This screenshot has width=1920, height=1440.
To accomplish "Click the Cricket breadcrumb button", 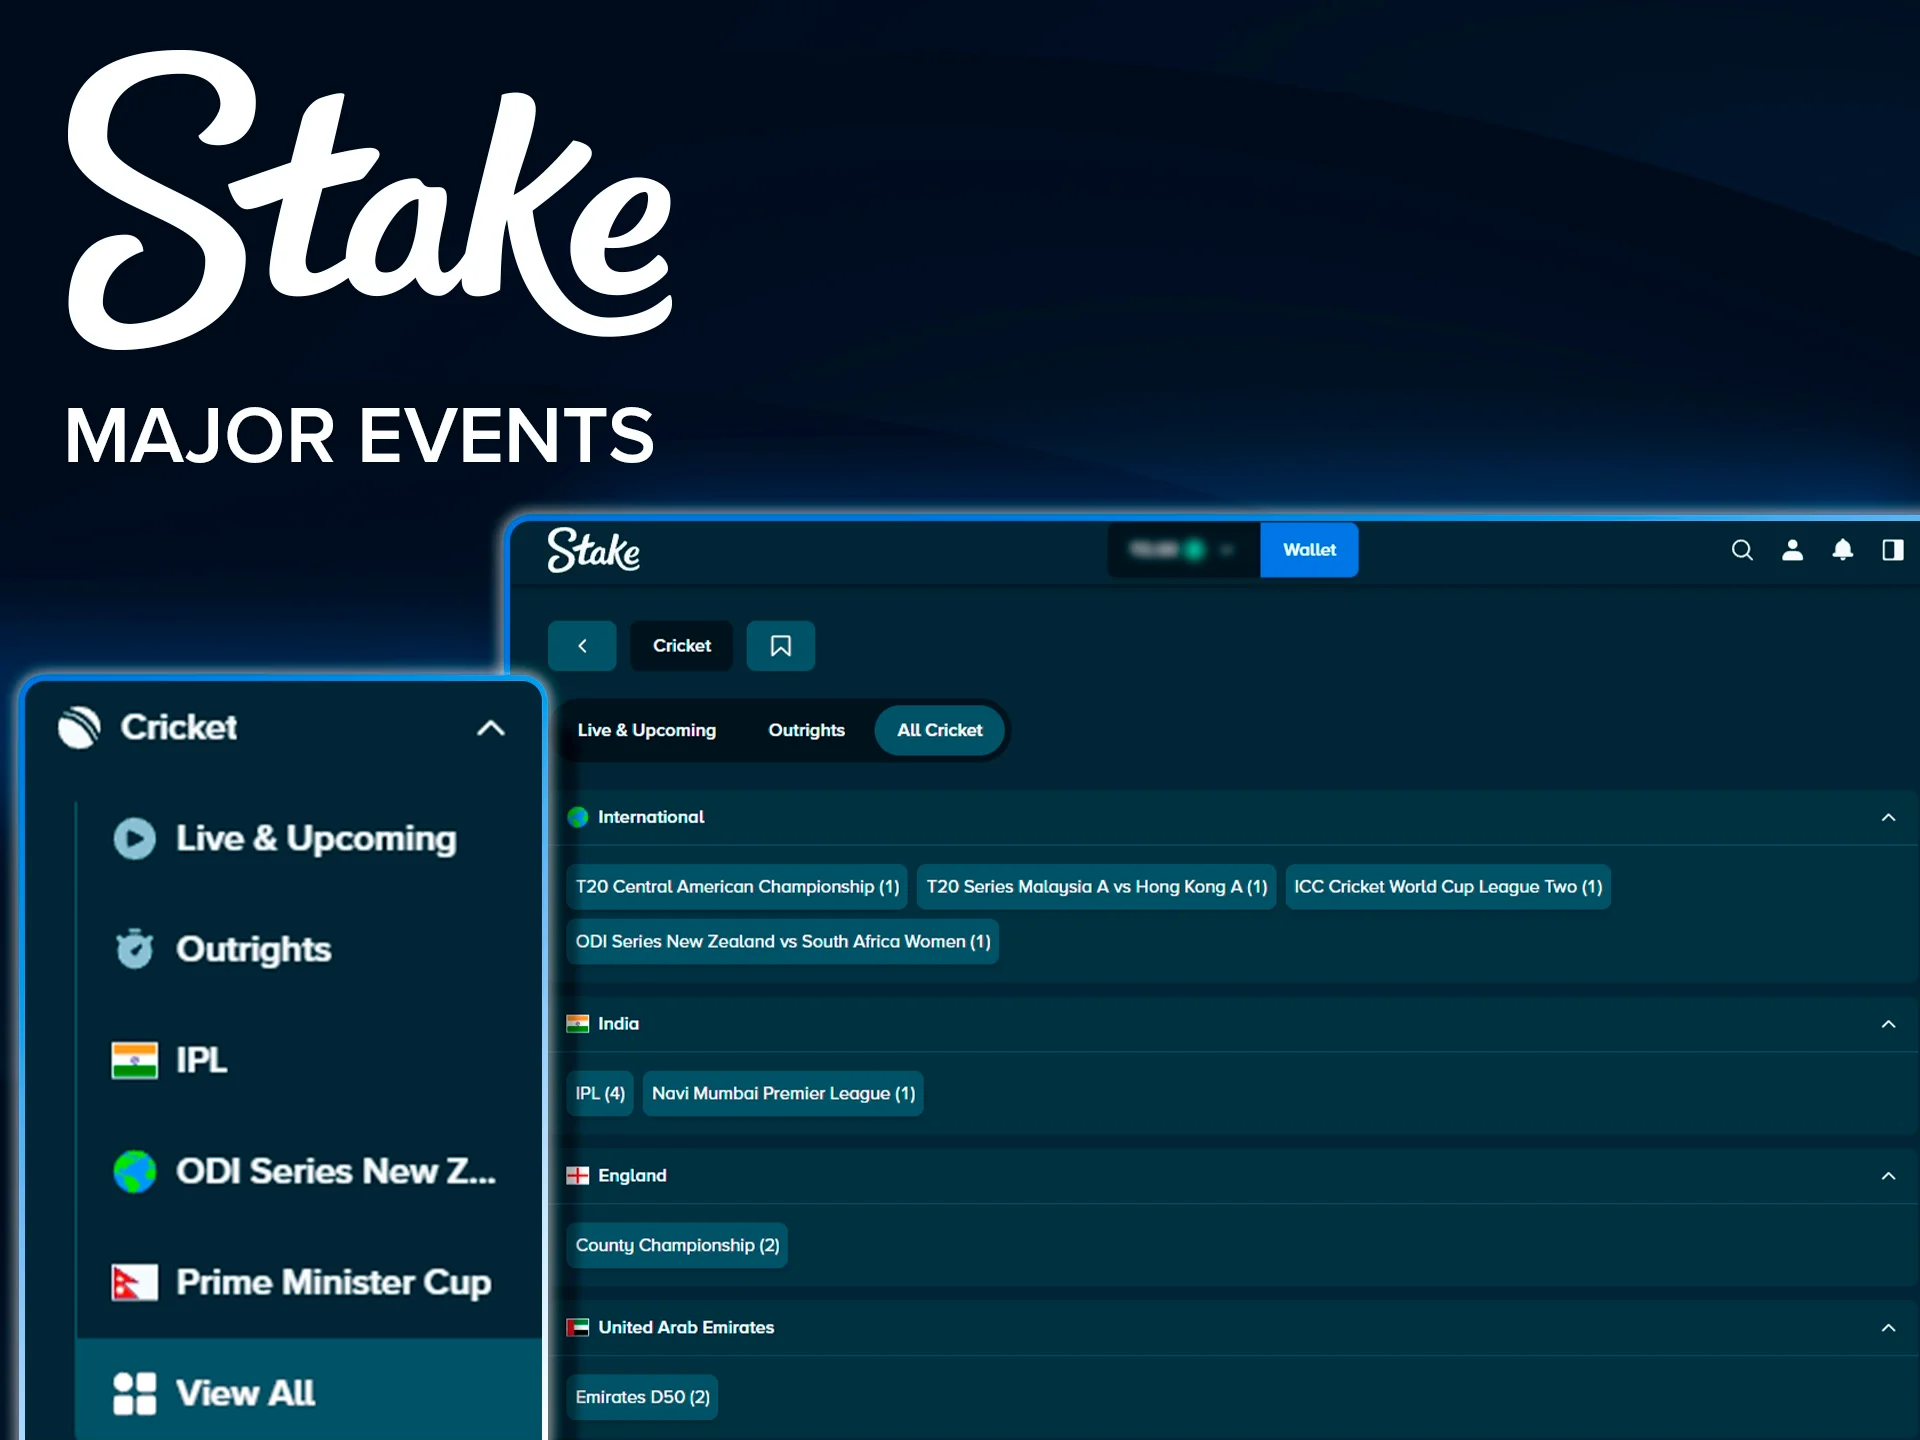I will coord(682,646).
